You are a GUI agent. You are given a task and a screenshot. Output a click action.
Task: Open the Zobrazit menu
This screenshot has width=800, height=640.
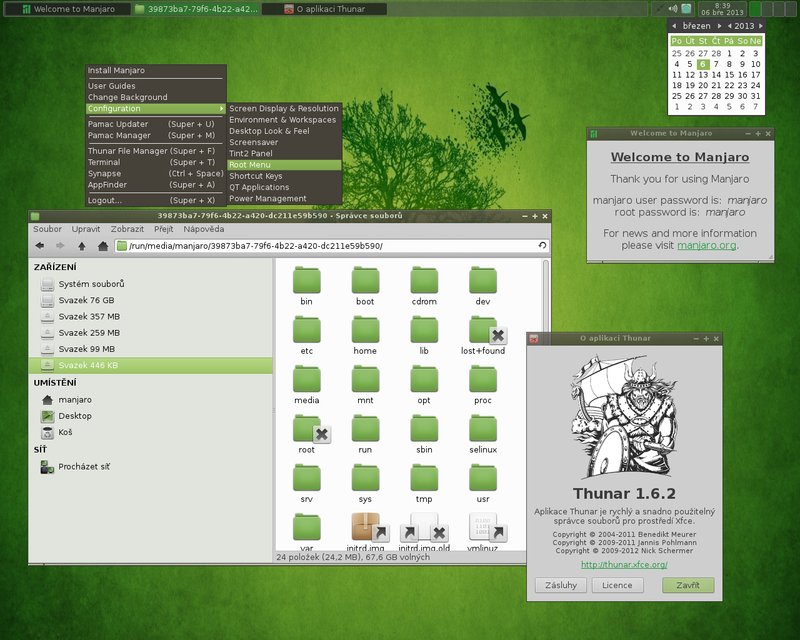pos(127,229)
